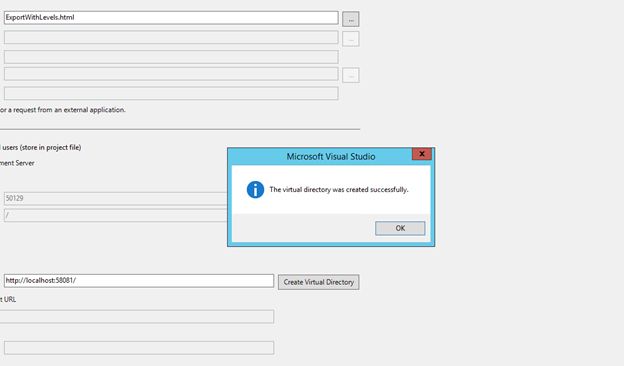The image size is (624, 366).
Task: Click the disabled field under the URL label
Action: coord(137,317)
